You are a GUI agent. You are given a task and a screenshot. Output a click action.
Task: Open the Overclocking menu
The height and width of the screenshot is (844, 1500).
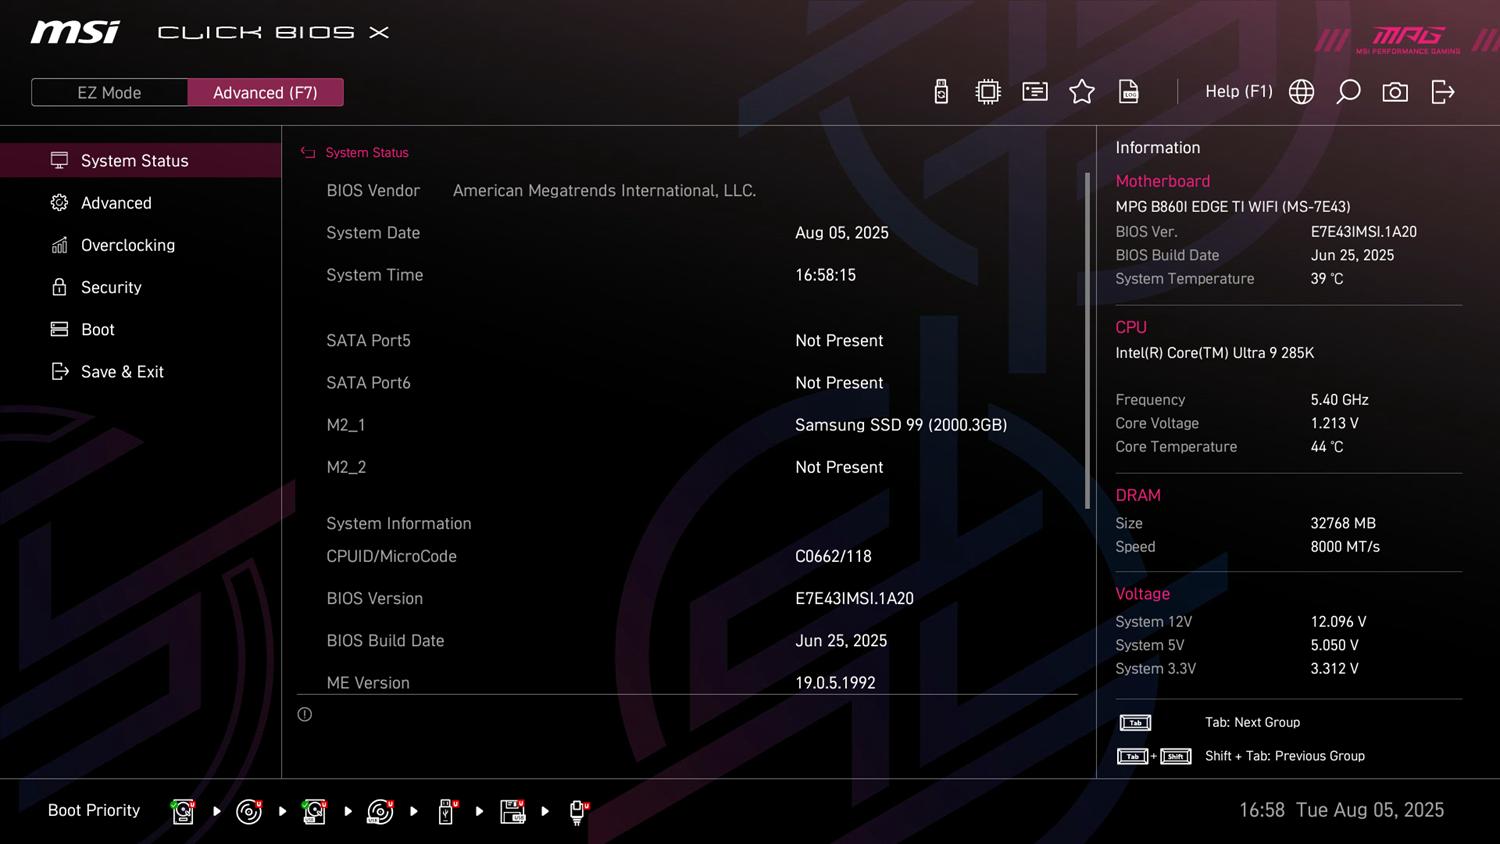pos(127,245)
